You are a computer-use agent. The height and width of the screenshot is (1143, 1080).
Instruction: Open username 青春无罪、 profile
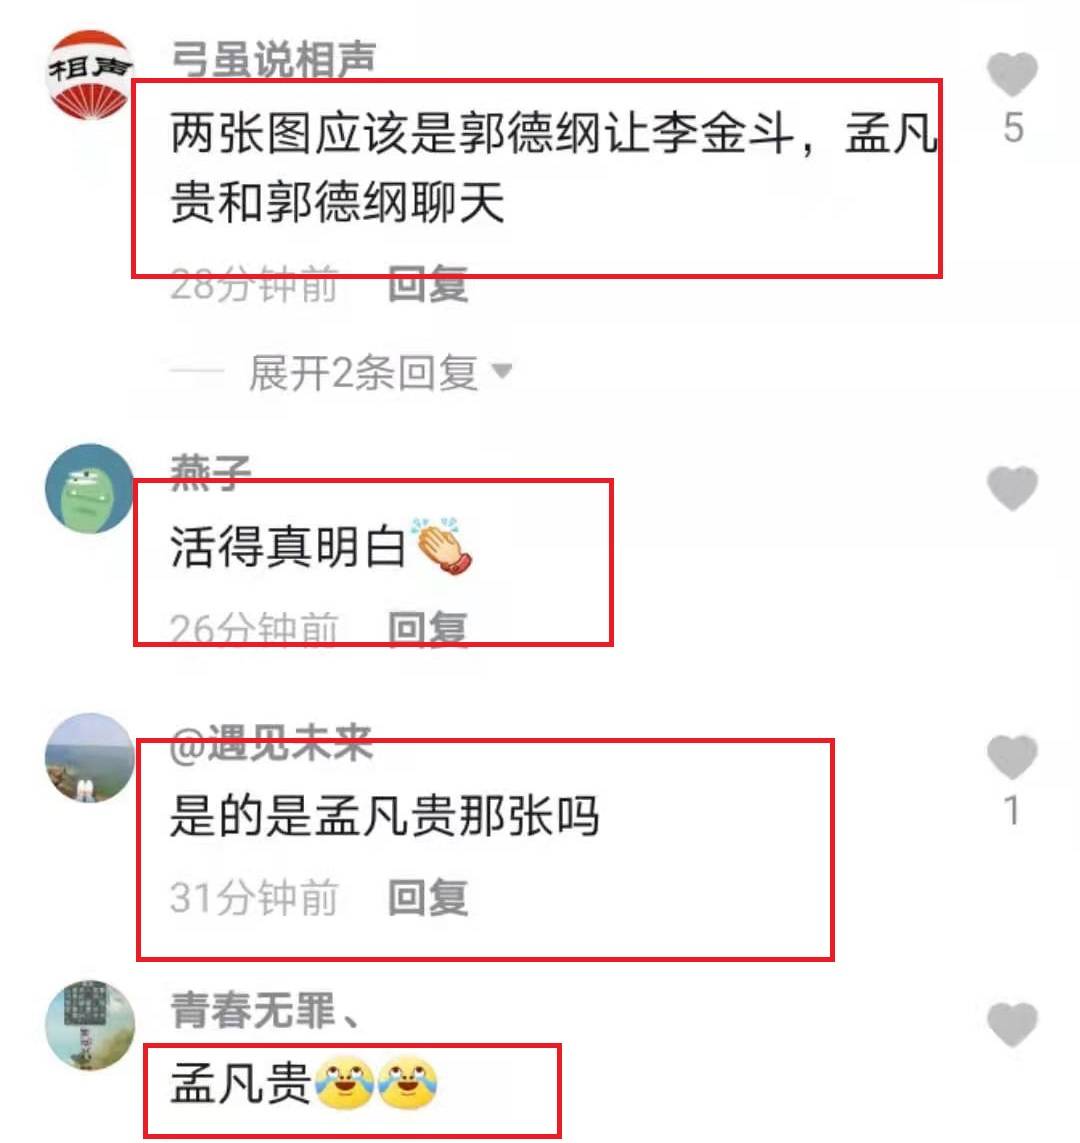pos(265,1010)
